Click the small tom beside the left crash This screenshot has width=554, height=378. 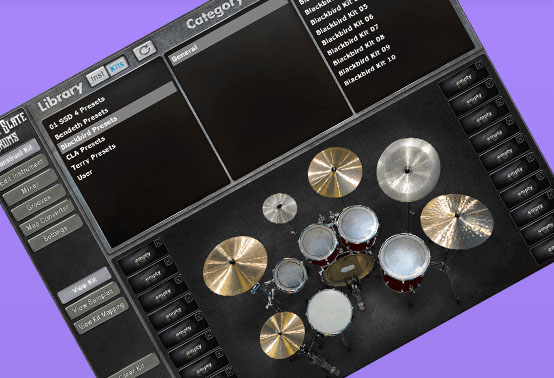(290, 275)
